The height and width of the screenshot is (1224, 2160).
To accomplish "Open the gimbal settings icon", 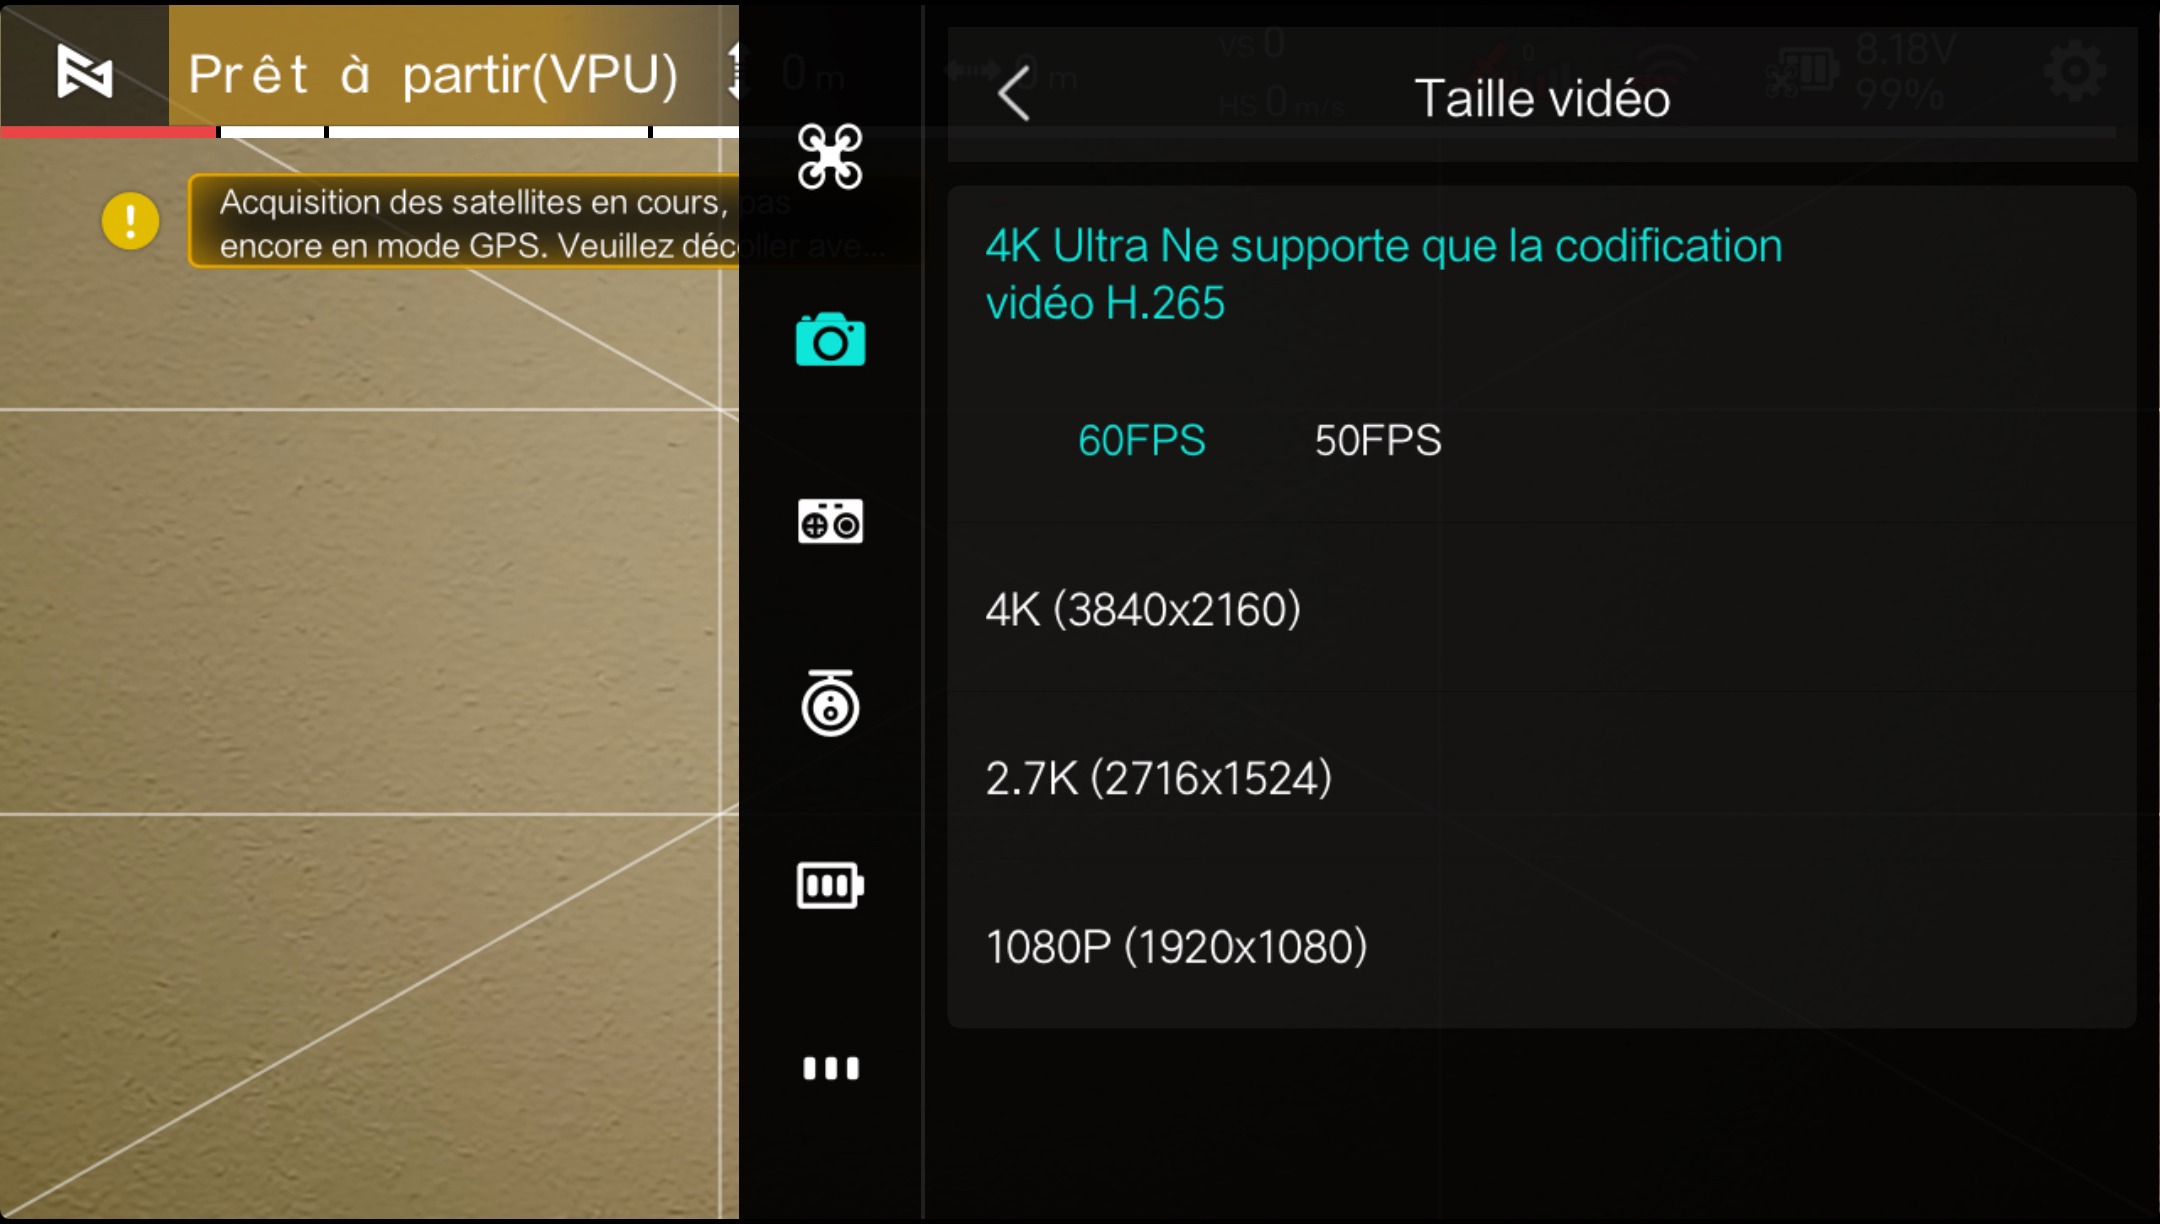I will 830,703.
